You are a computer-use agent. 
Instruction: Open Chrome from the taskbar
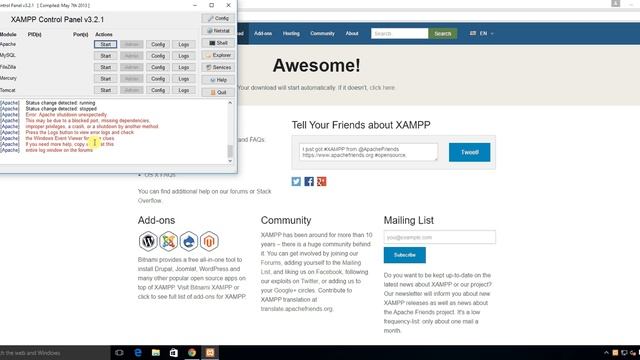(192, 353)
